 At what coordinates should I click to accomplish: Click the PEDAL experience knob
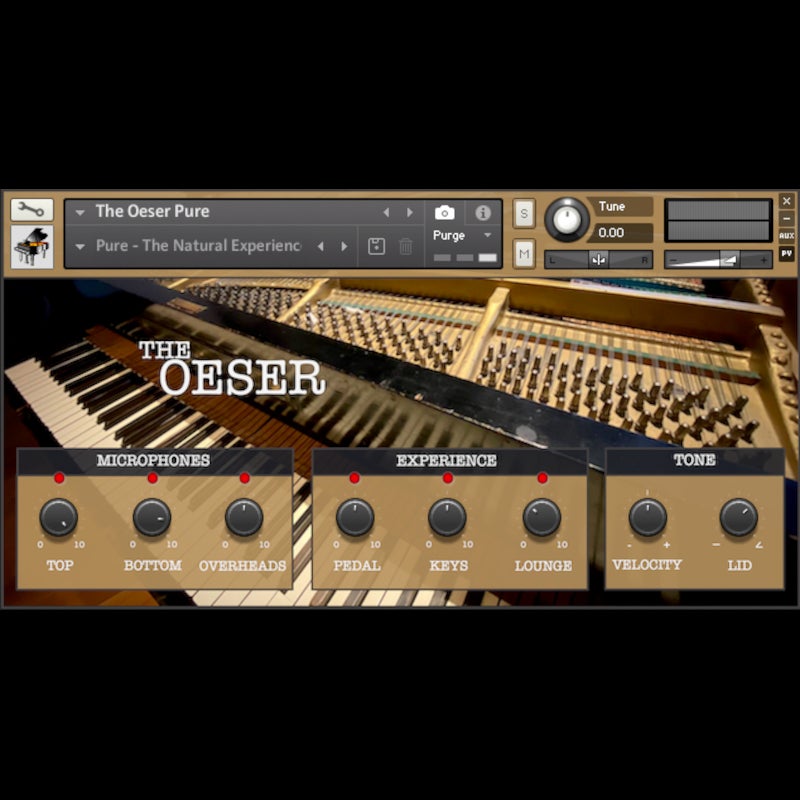point(355,517)
